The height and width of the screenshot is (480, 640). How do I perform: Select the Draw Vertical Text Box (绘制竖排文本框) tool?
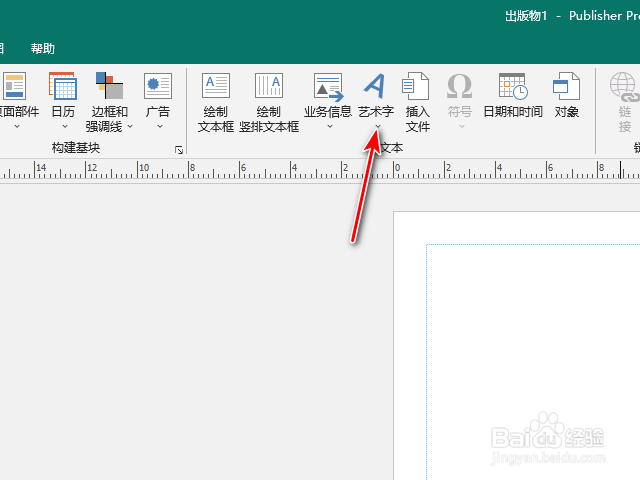coord(269,103)
